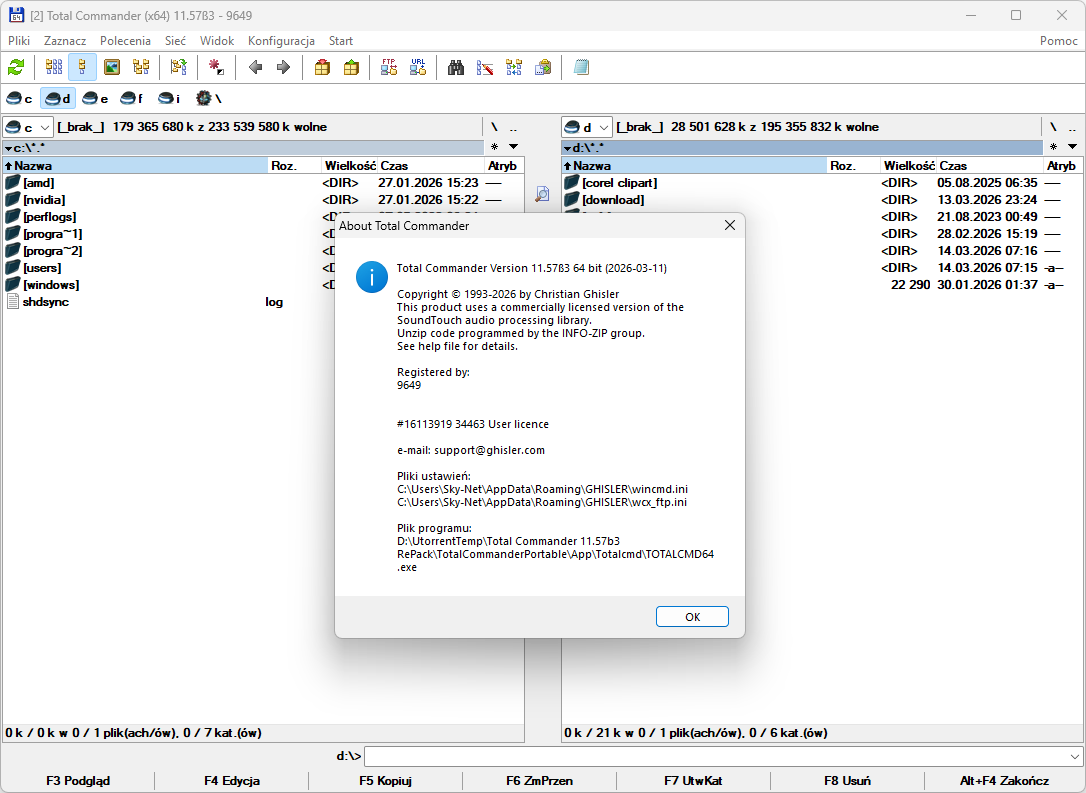Open the Sieć menu

175,41
